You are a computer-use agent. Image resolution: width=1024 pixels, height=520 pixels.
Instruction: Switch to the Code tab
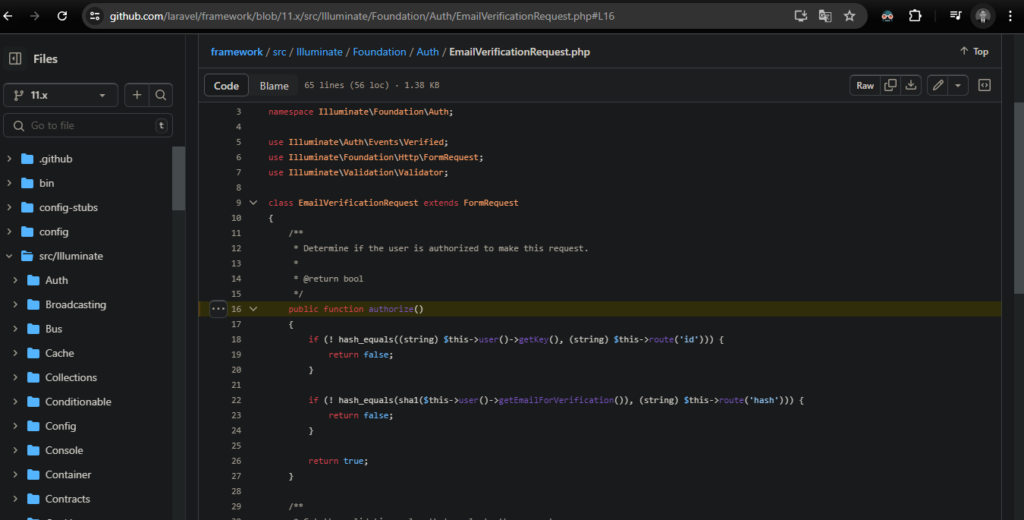pyautogui.click(x=226, y=86)
